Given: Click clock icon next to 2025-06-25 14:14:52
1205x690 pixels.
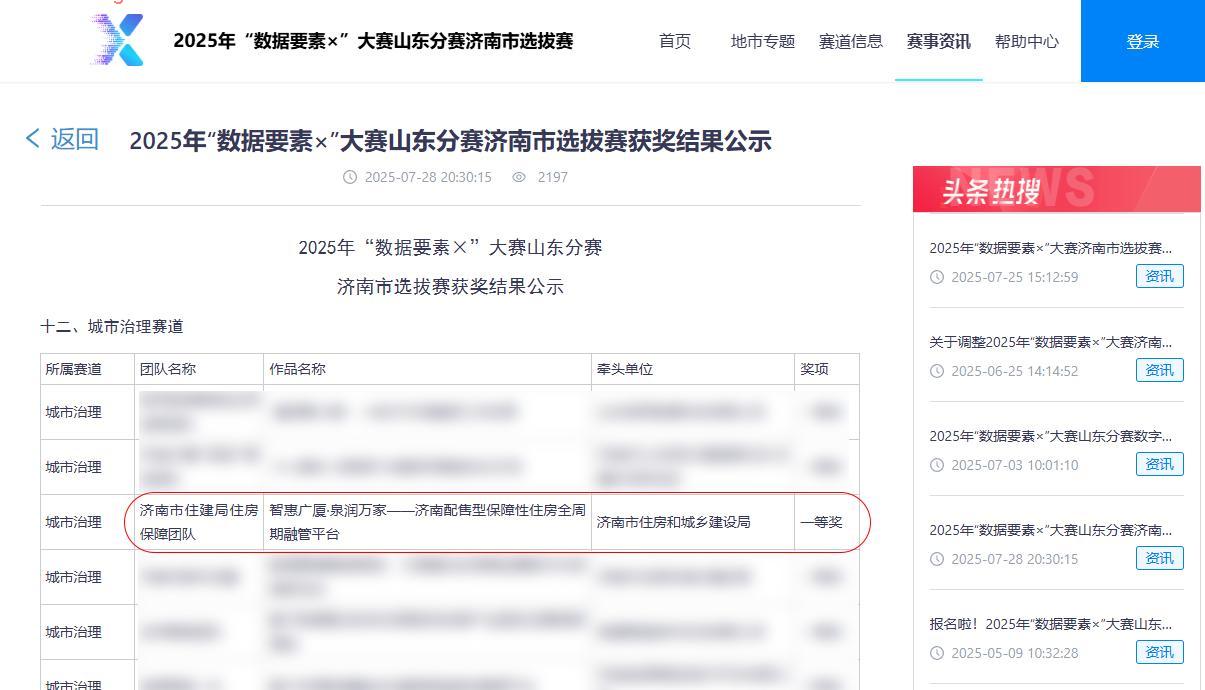Looking at the screenshot, I should [x=937, y=371].
